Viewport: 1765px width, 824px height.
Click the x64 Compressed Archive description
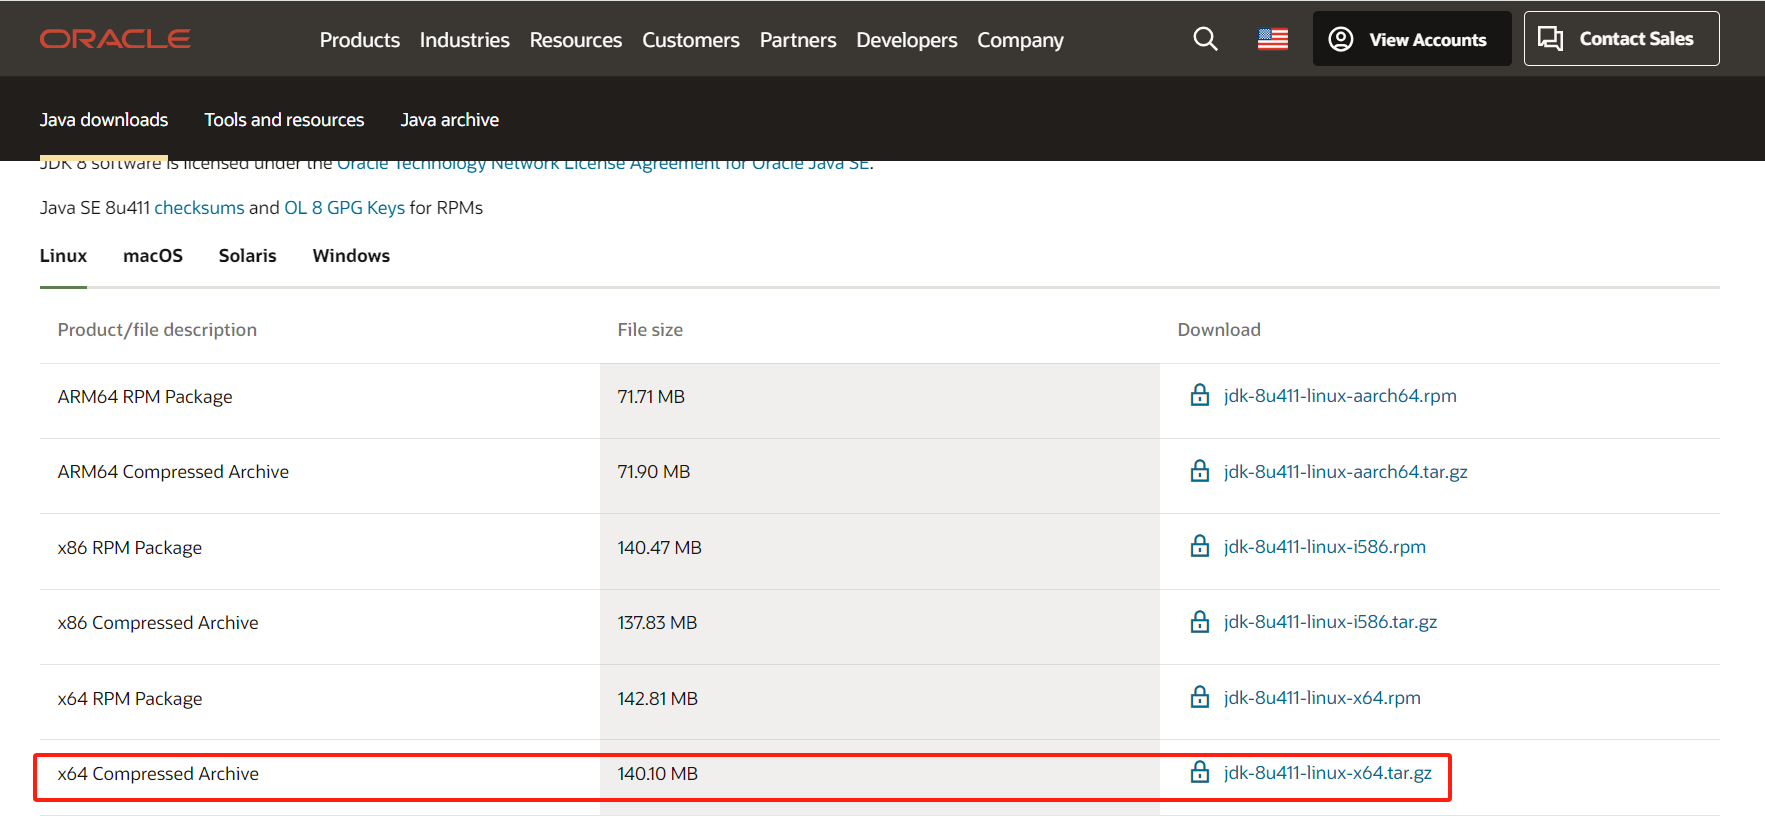[x=158, y=774]
